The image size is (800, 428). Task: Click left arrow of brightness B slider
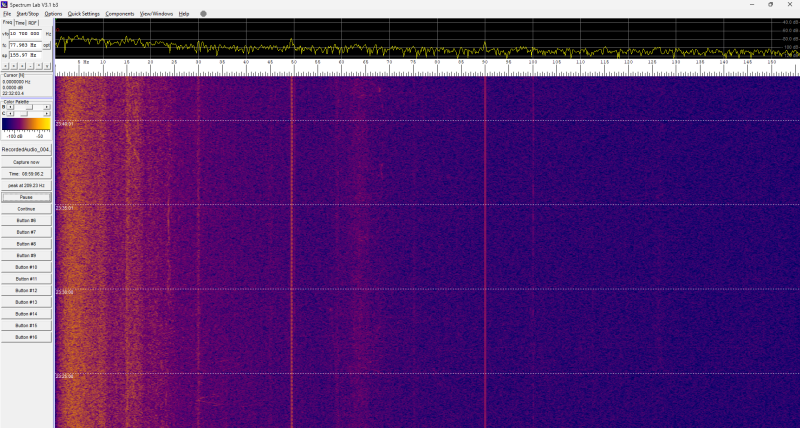click(10, 107)
